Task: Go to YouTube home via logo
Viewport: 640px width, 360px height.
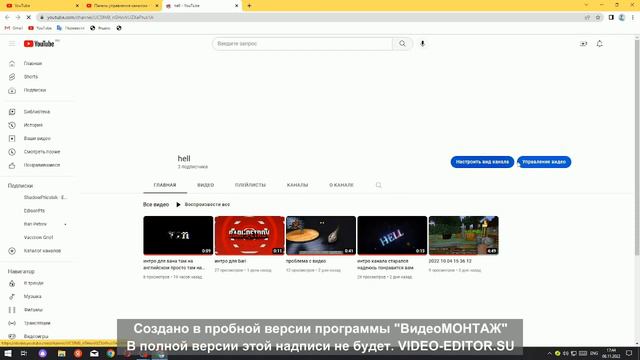Action: (x=39, y=44)
